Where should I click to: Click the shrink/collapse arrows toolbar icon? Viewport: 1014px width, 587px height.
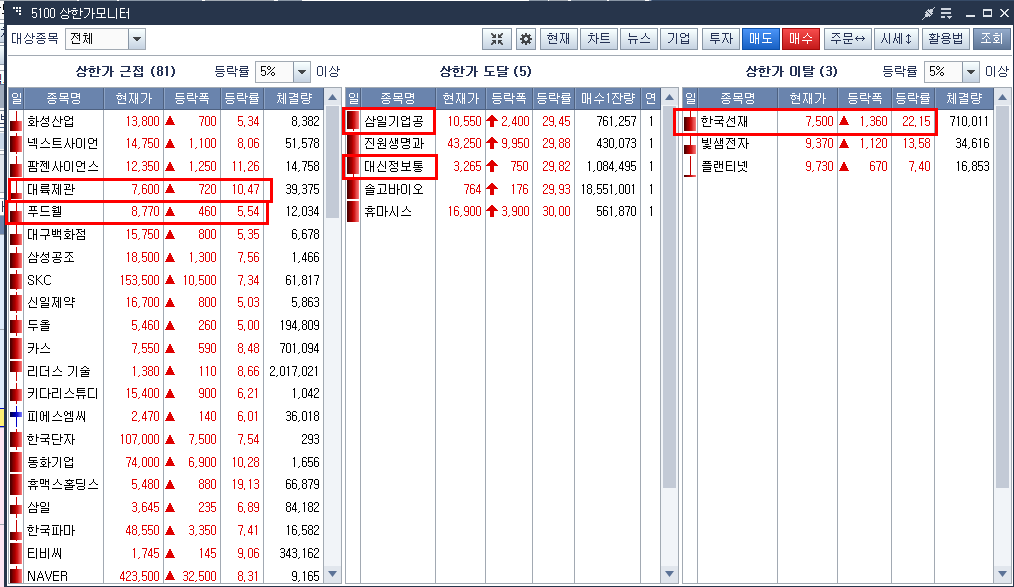(x=497, y=39)
